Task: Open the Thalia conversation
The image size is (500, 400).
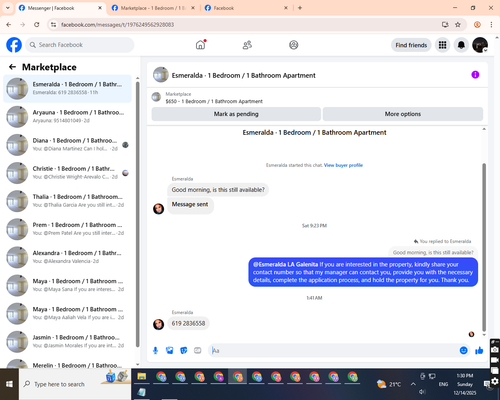Action: point(68,201)
